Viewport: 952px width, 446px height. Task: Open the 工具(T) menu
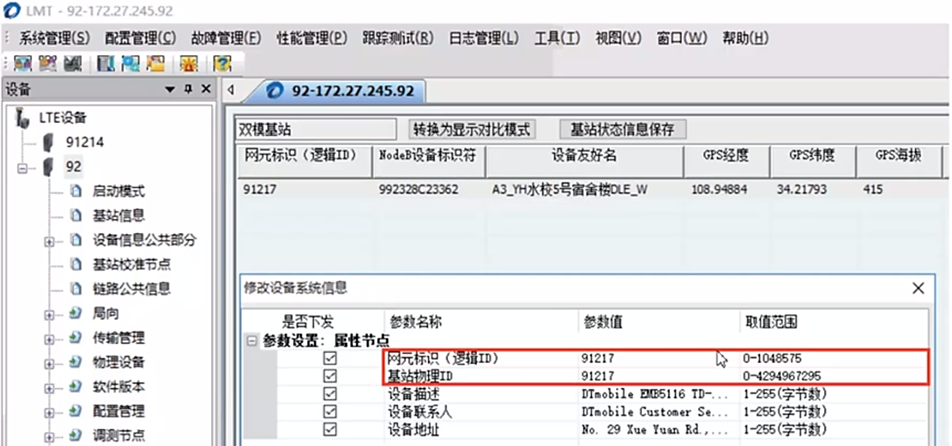click(x=557, y=38)
